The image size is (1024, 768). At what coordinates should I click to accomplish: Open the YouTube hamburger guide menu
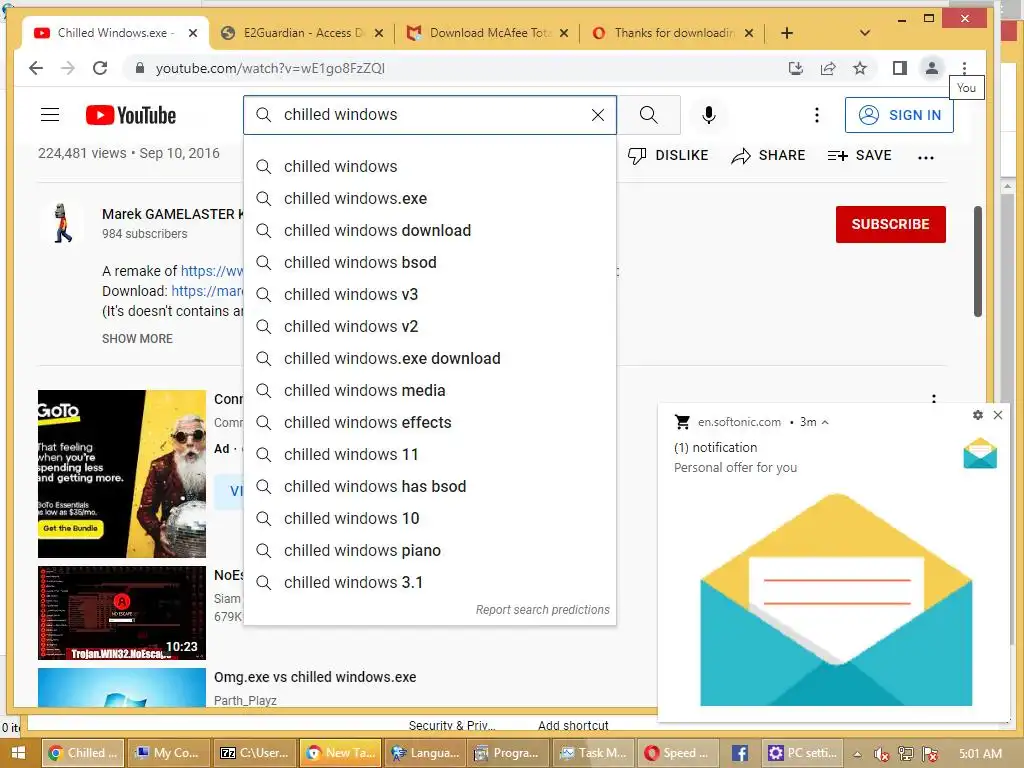click(50, 115)
